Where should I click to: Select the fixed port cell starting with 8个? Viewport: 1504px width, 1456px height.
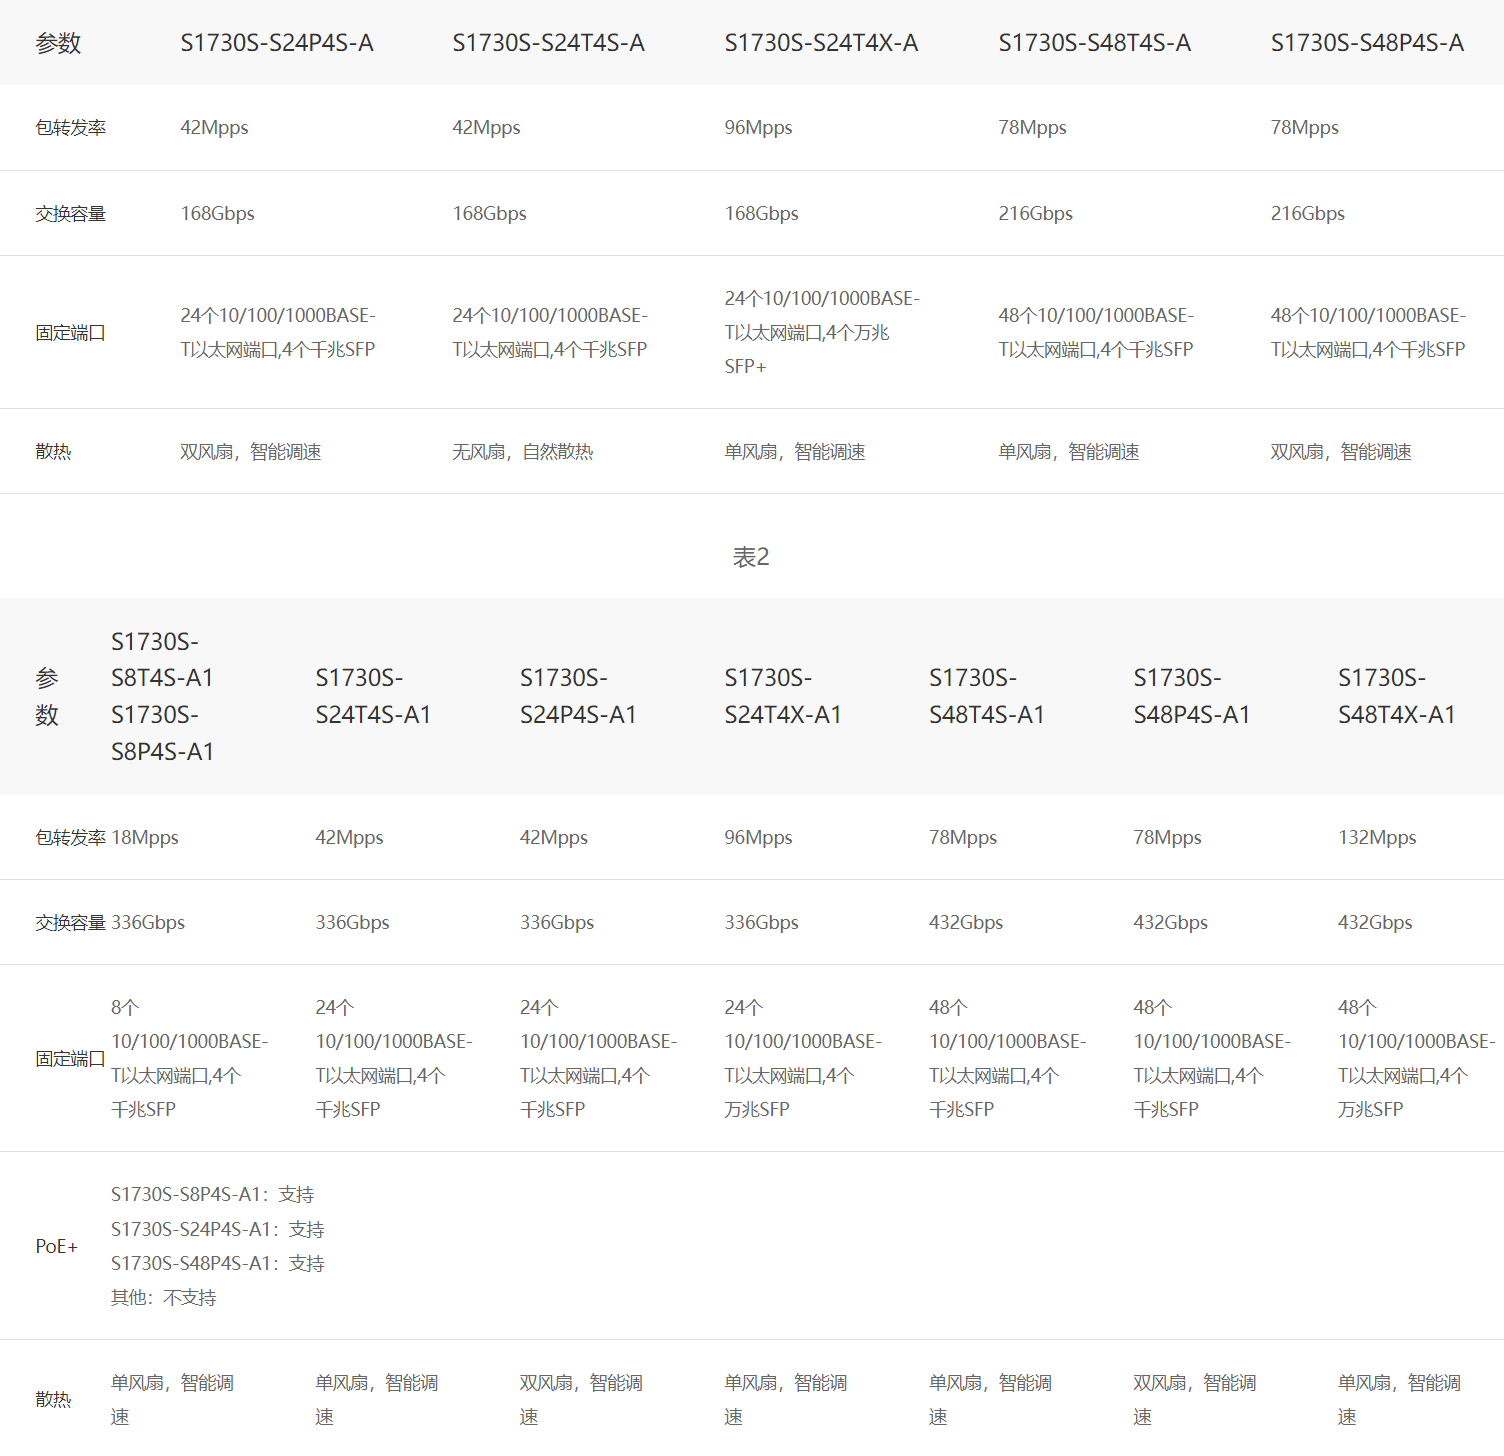(x=189, y=1058)
